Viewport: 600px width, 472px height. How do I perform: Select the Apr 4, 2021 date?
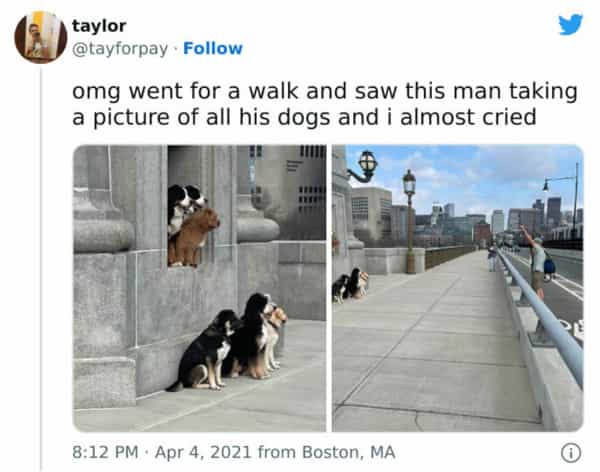(x=203, y=452)
